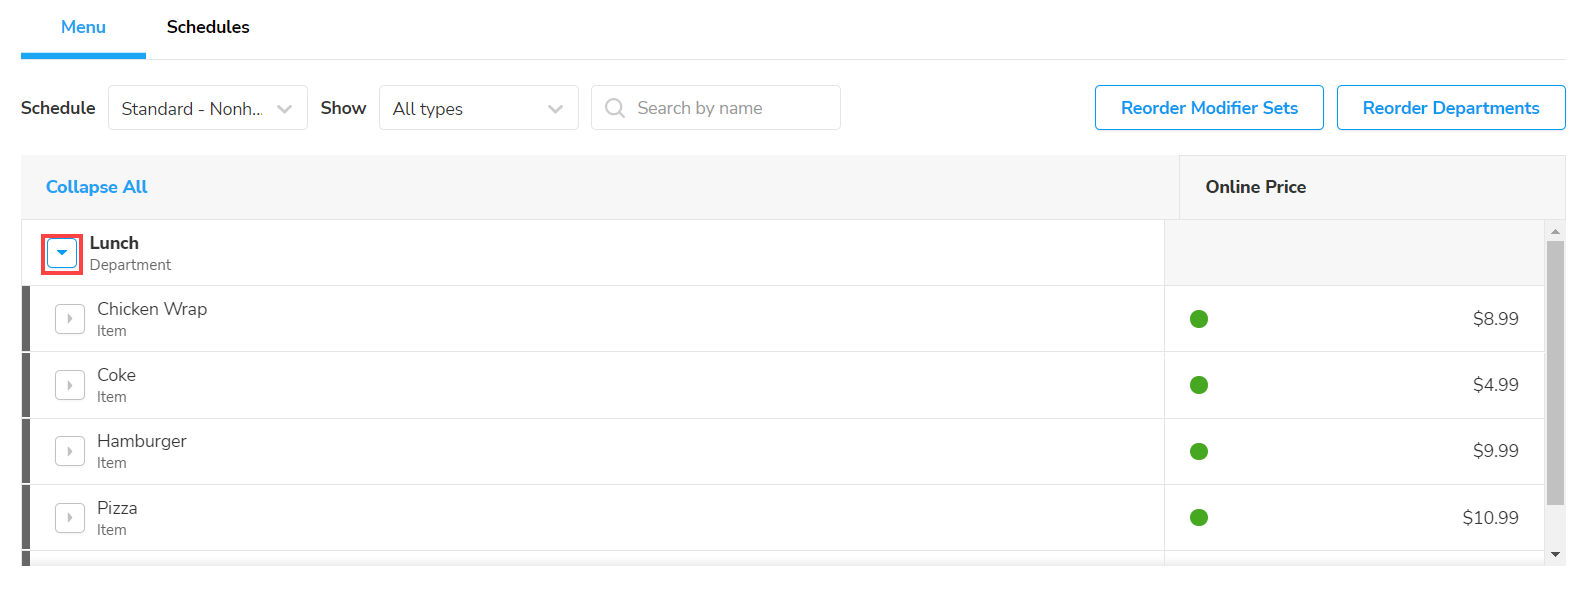Click the search magnifier icon
1587x596 pixels.
point(615,108)
